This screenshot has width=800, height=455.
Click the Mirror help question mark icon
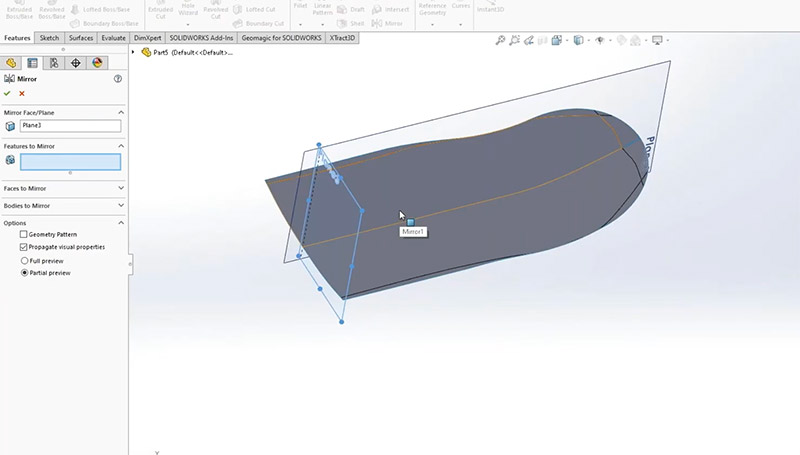[x=118, y=78]
